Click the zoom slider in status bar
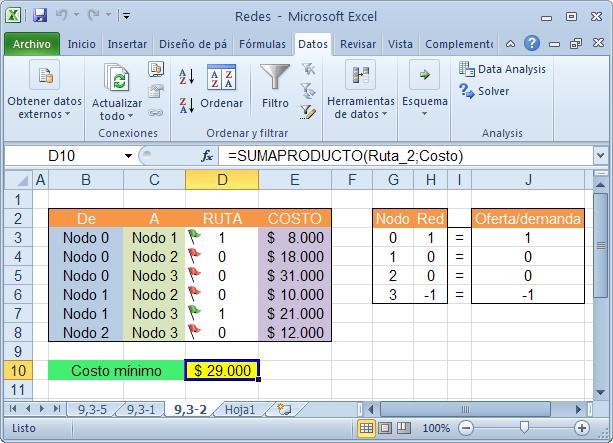Image resolution: width=613 pixels, height=443 pixels. (523, 428)
